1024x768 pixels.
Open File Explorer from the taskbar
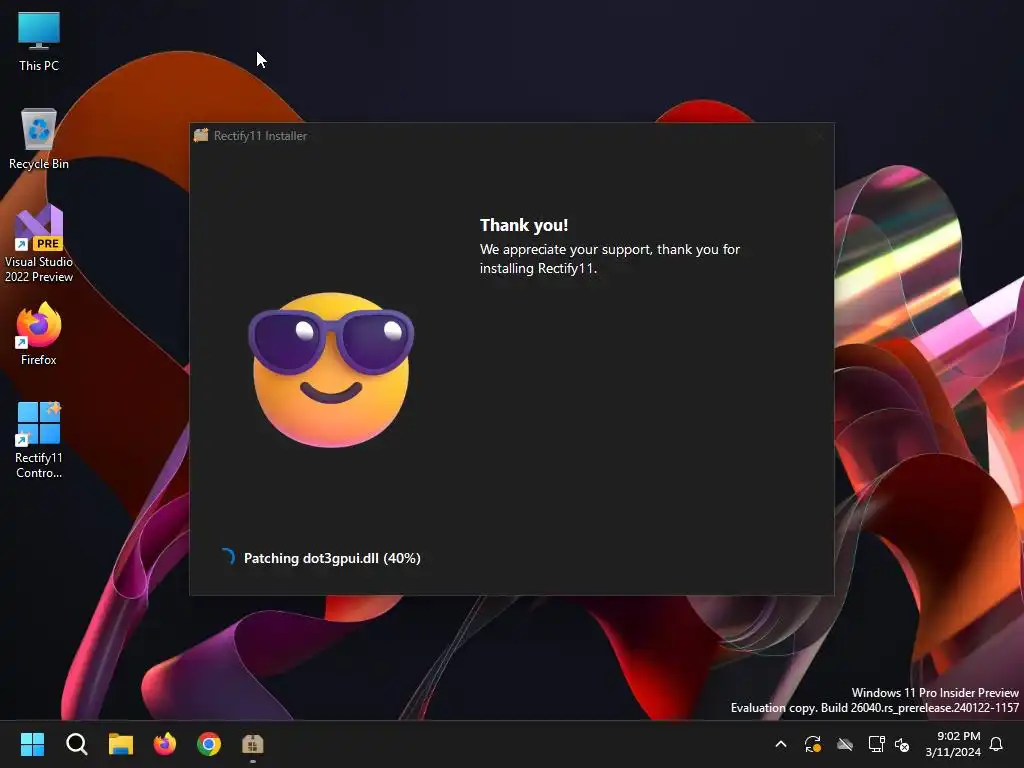click(121, 744)
